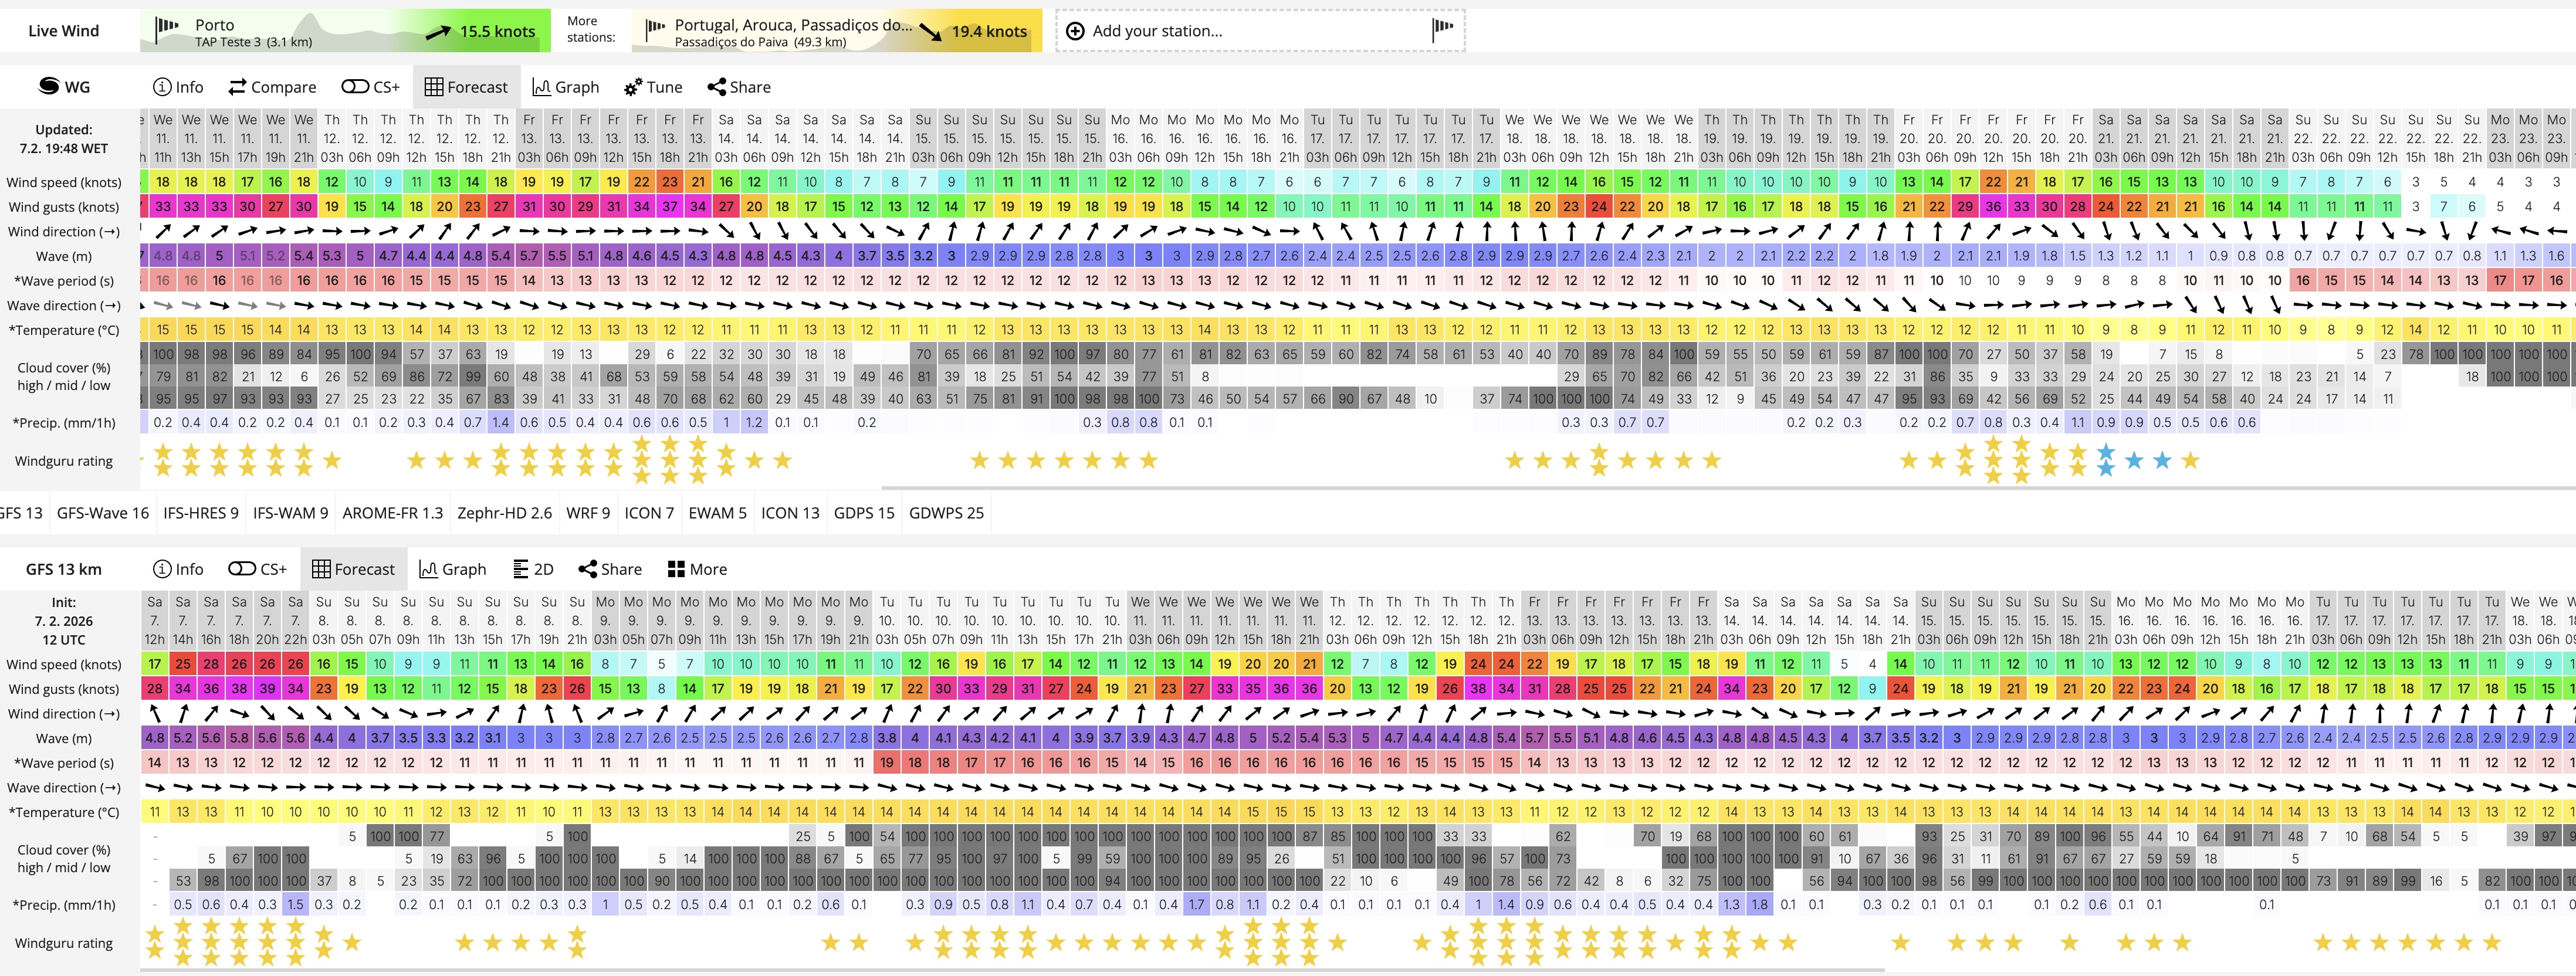Toggle CS+ switch in GFS 13 km panel

pos(242,569)
